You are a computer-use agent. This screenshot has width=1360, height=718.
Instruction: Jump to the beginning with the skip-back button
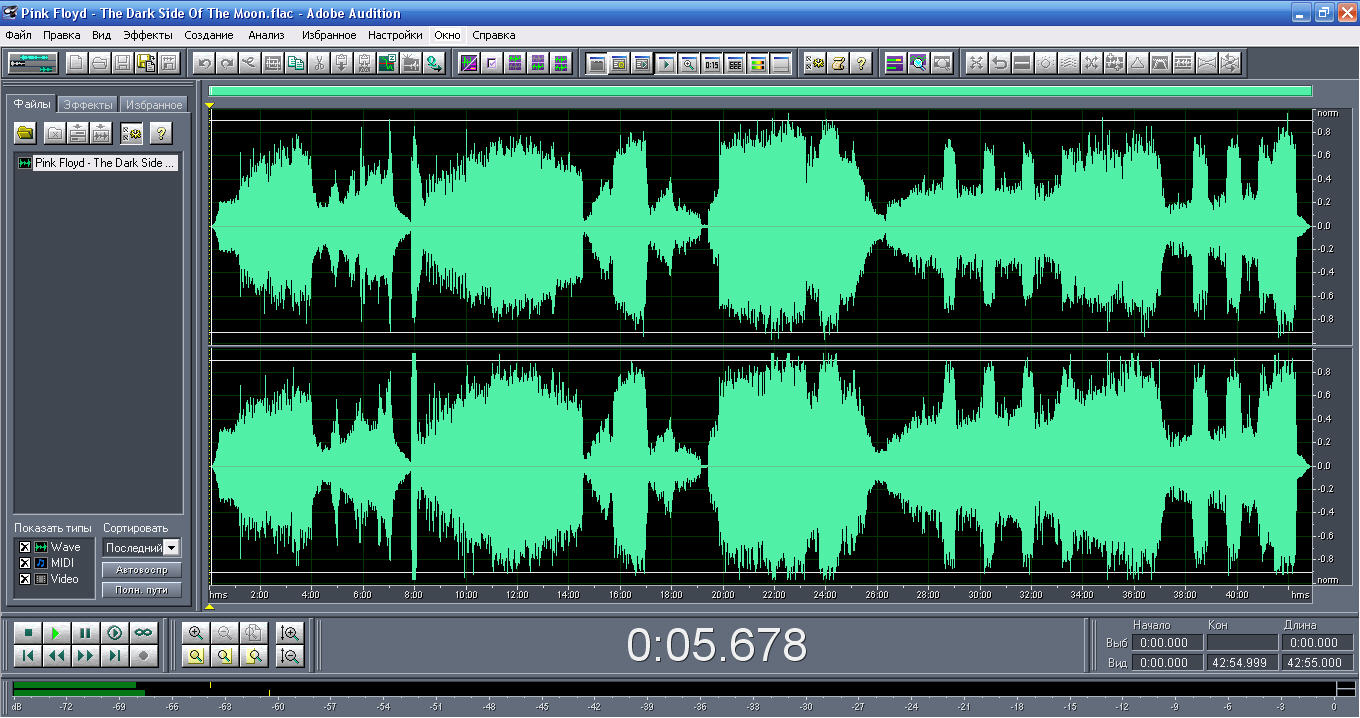(x=29, y=655)
